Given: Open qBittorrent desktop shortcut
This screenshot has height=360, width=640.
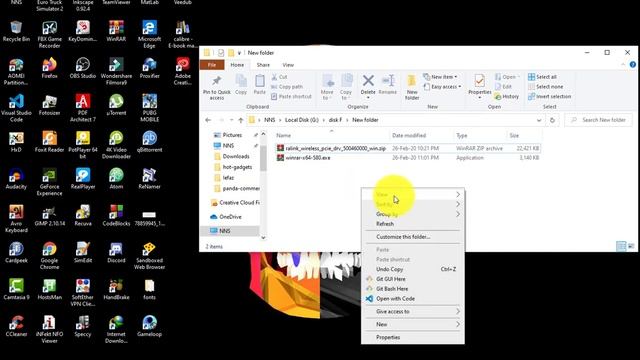Looking at the screenshot, I should 149,142.
